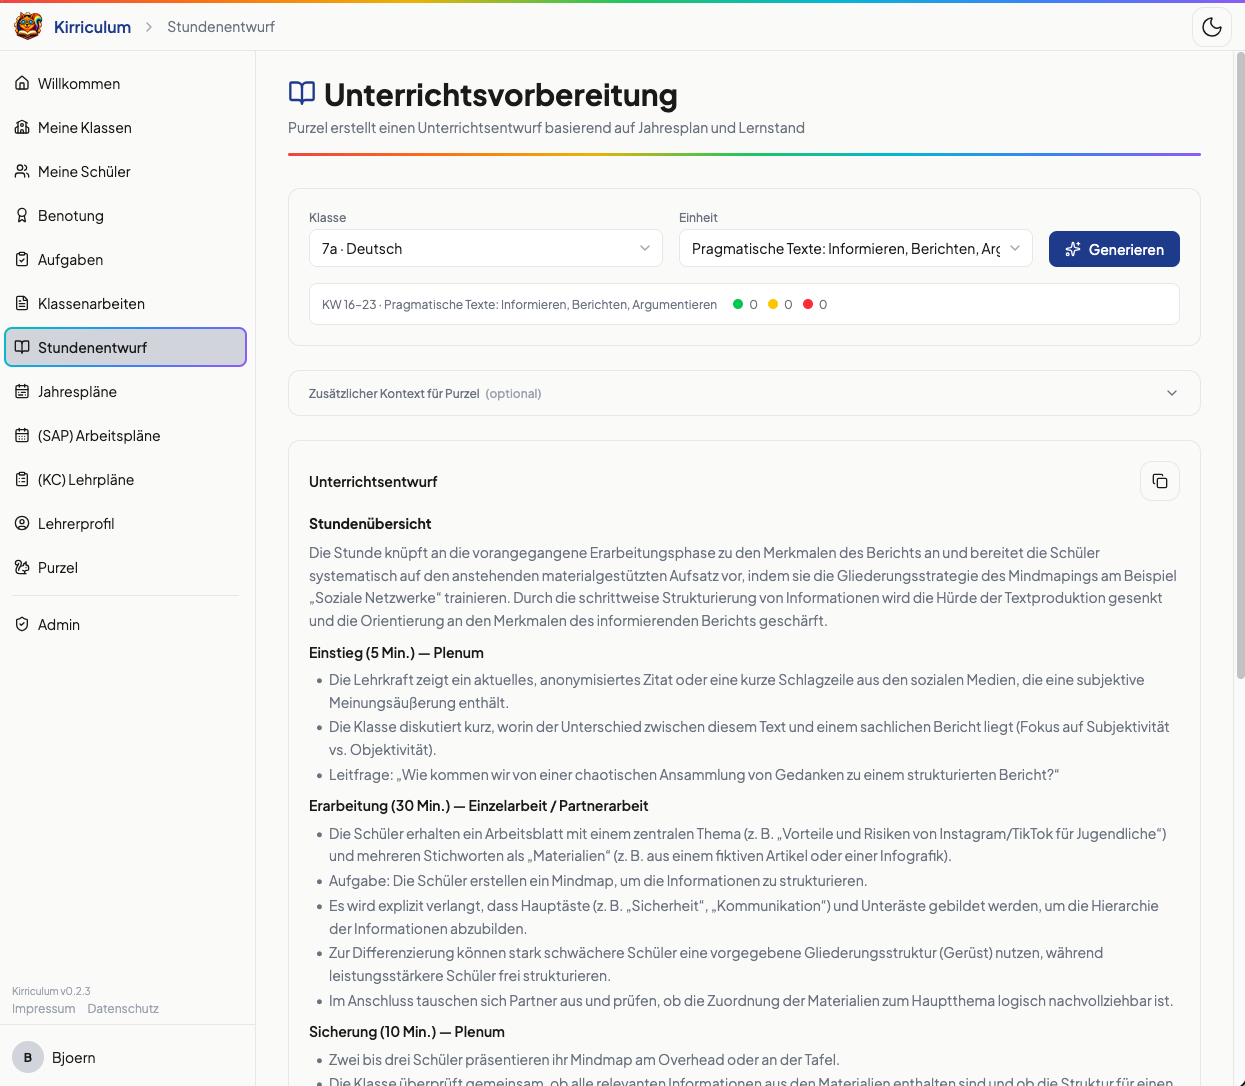Click KW 16–23 unit summary text

(x=519, y=304)
